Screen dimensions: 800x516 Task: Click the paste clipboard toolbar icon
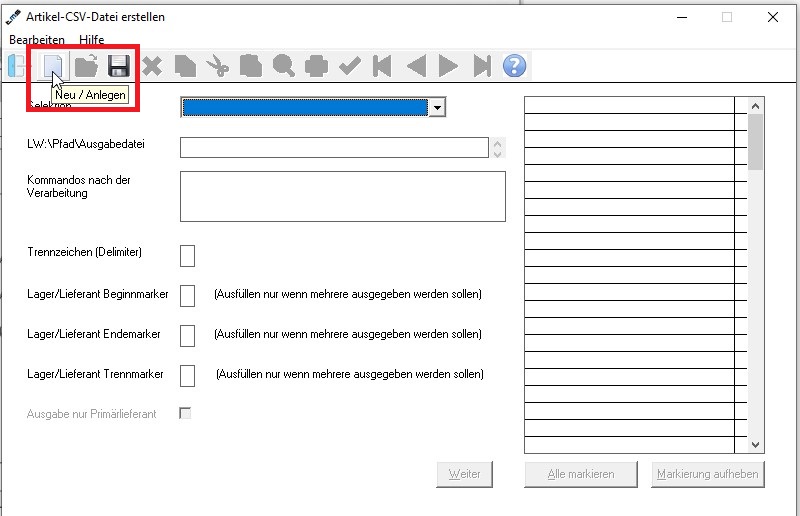tap(251, 66)
